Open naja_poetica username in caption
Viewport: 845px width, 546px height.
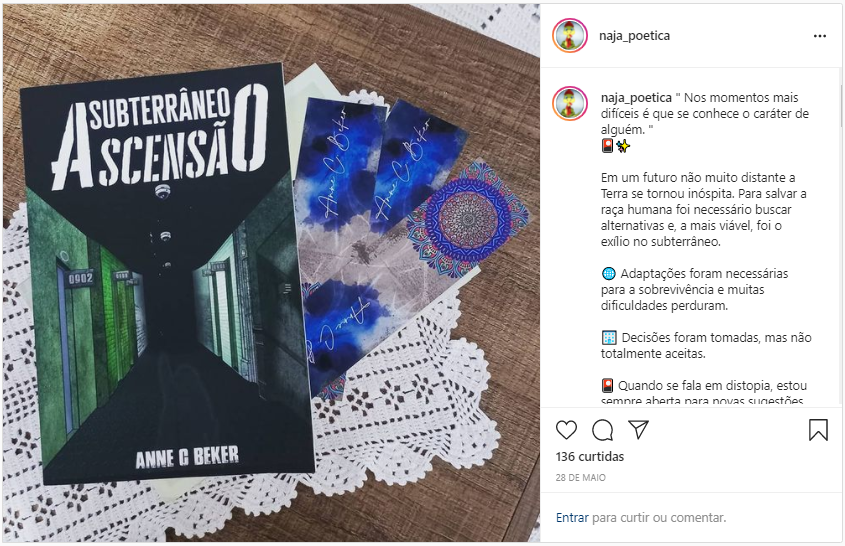(636, 98)
